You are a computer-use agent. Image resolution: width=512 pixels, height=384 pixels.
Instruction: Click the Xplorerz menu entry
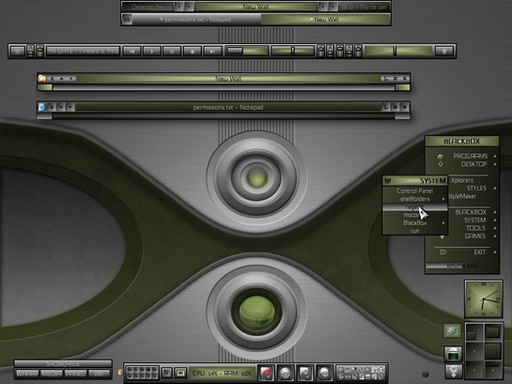[x=462, y=180]
